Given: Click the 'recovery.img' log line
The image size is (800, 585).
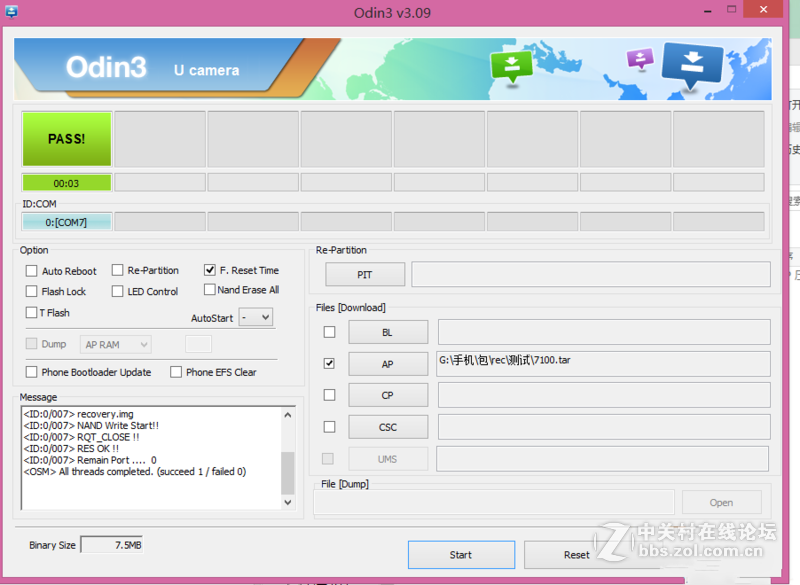Looking at the screenshot, I should click(x=79, y=414).
